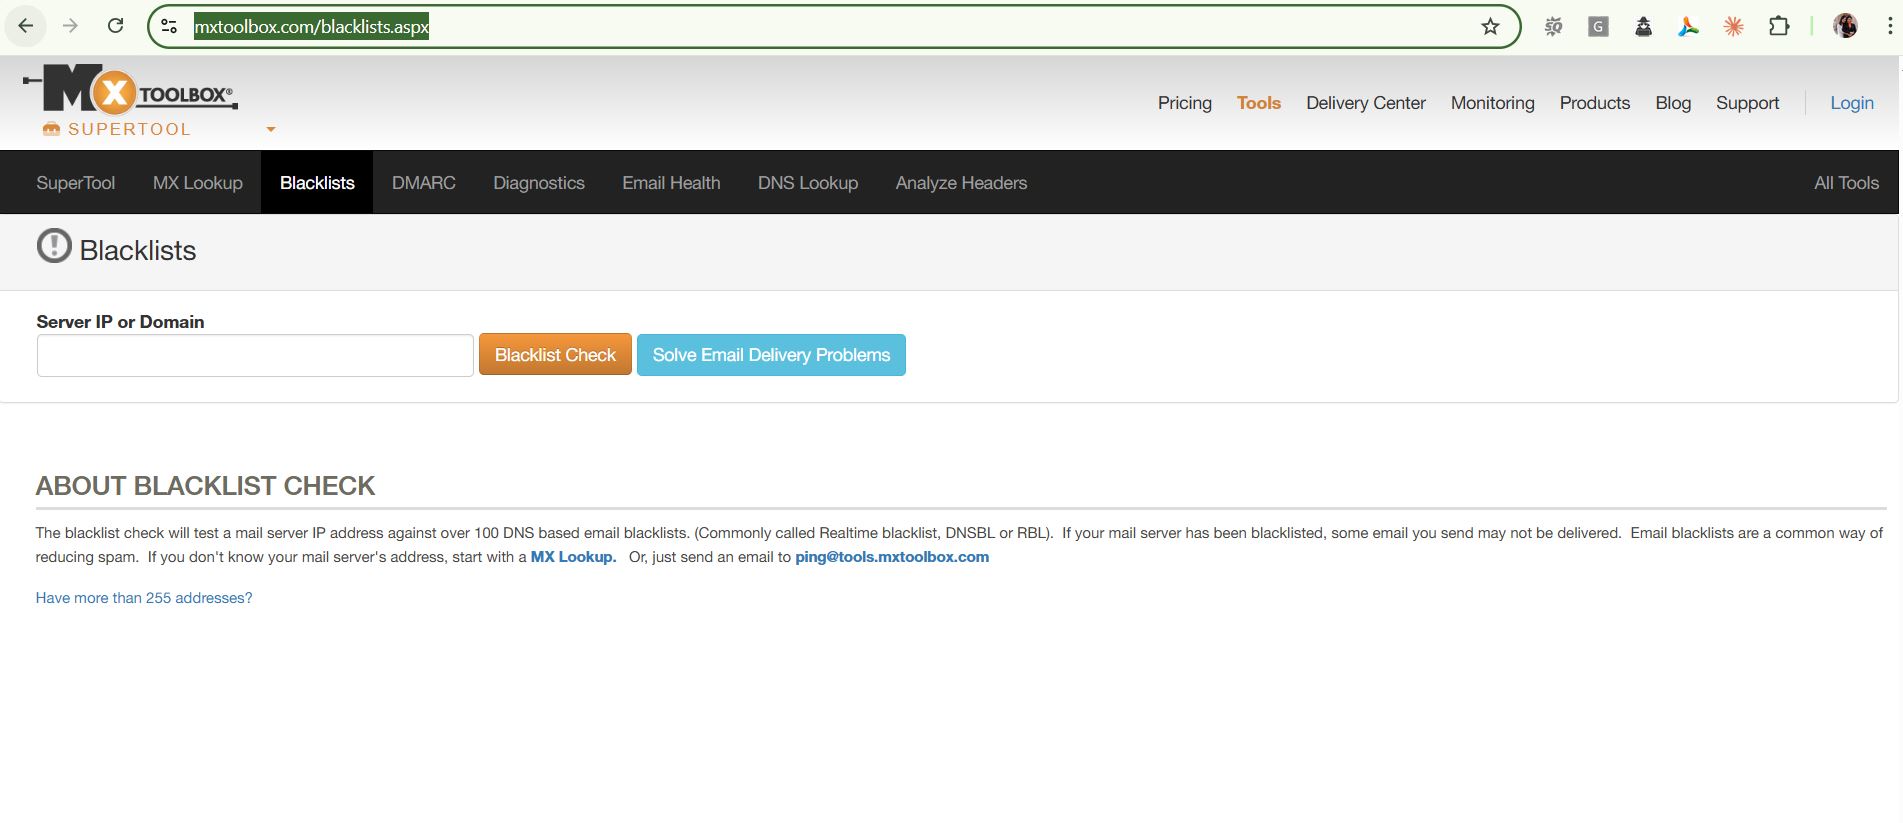
Task: Open the browser extensions puzzle icon
Action: pyautogui.click(x=1779, y=27)
